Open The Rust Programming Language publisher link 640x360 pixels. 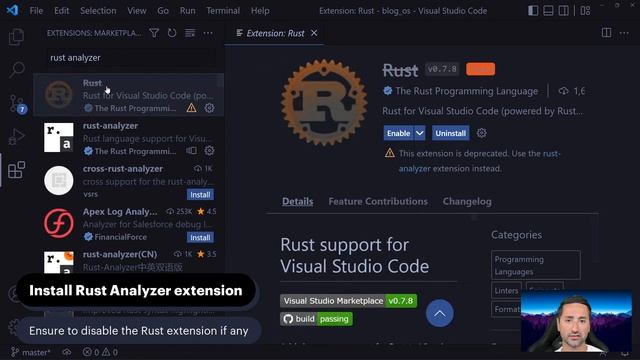(466, 91)
